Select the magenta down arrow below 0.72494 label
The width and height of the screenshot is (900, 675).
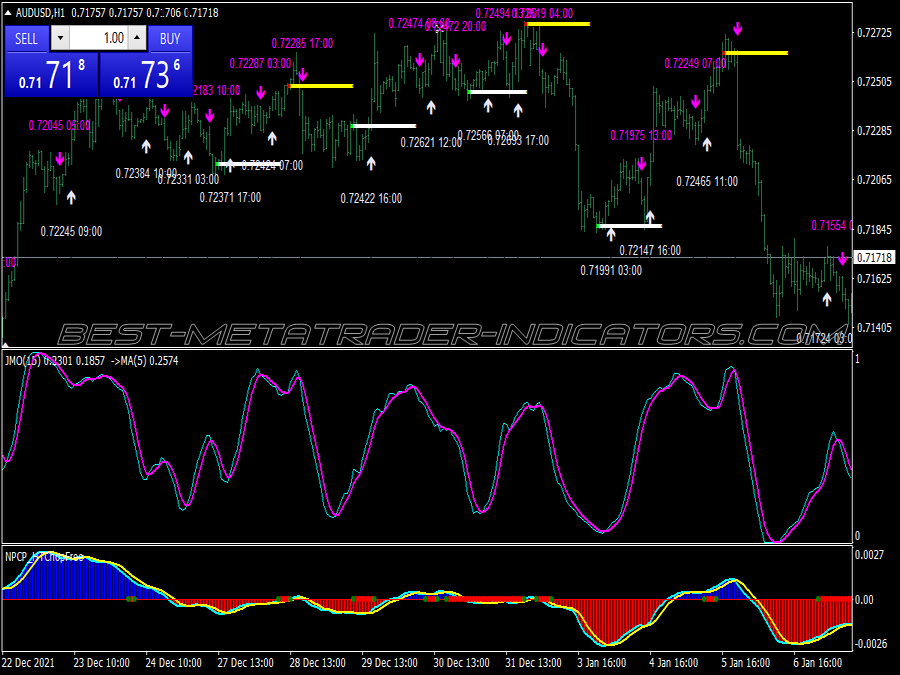click(507, 38)
